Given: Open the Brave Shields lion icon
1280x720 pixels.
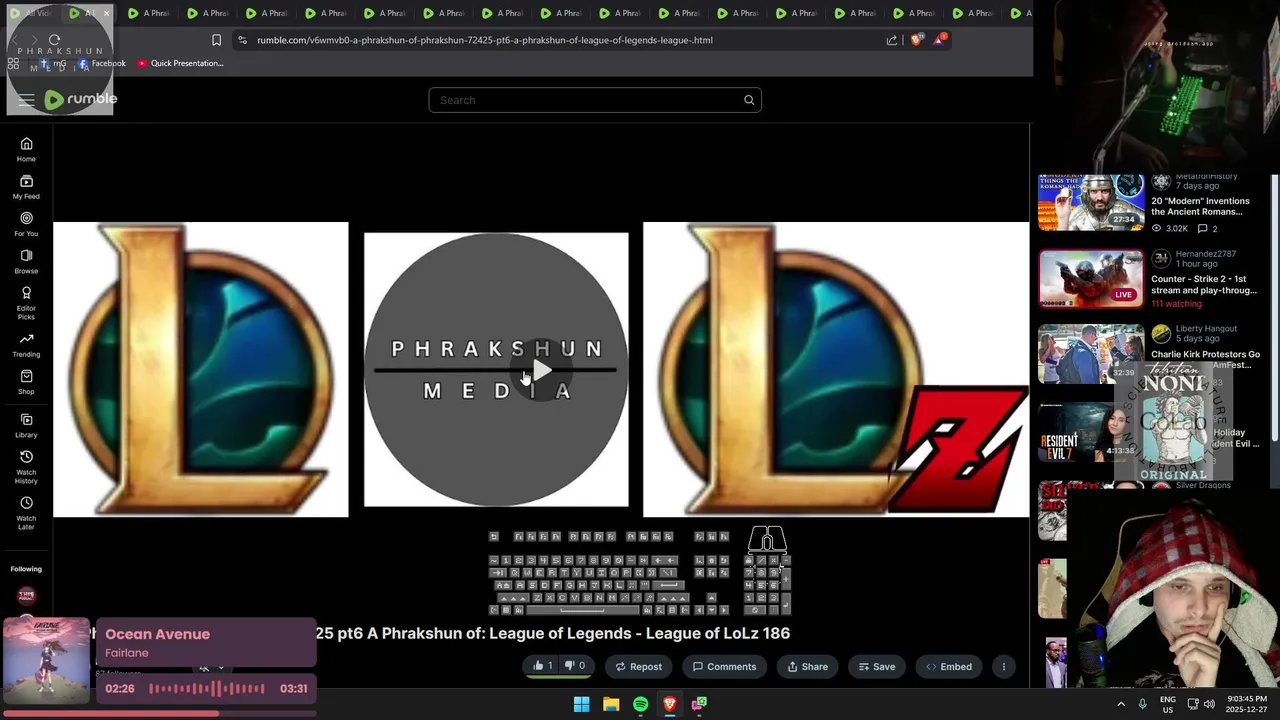Looking at the screenshot, I should pyautogui.click(x=916, y=40).
